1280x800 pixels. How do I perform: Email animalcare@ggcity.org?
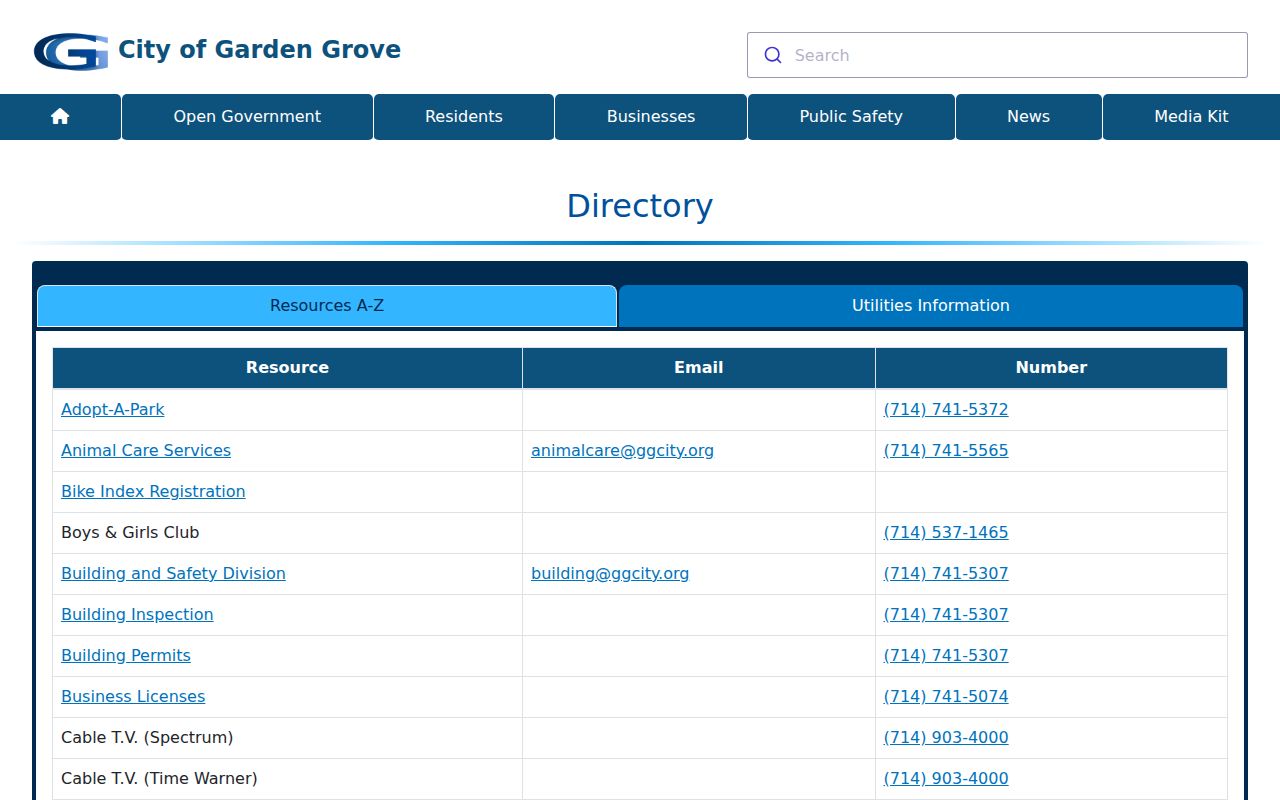(x=622, y=450)
